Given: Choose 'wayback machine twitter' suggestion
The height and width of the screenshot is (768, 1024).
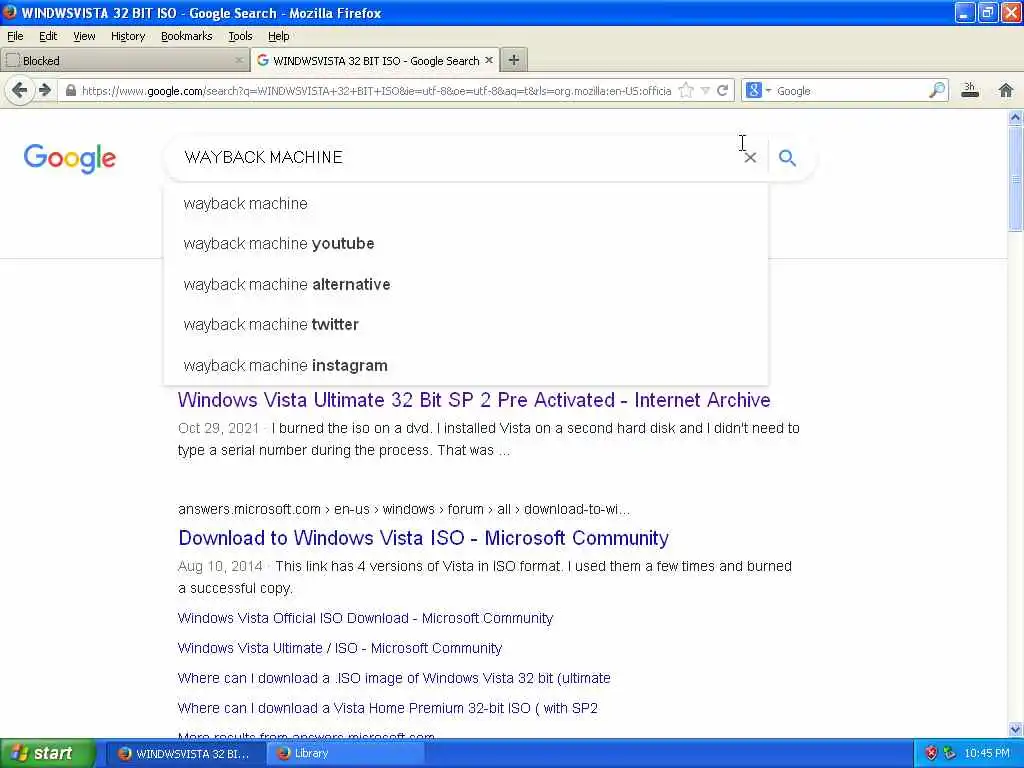Looking at the screenshot, I should [x=466, y=325].
